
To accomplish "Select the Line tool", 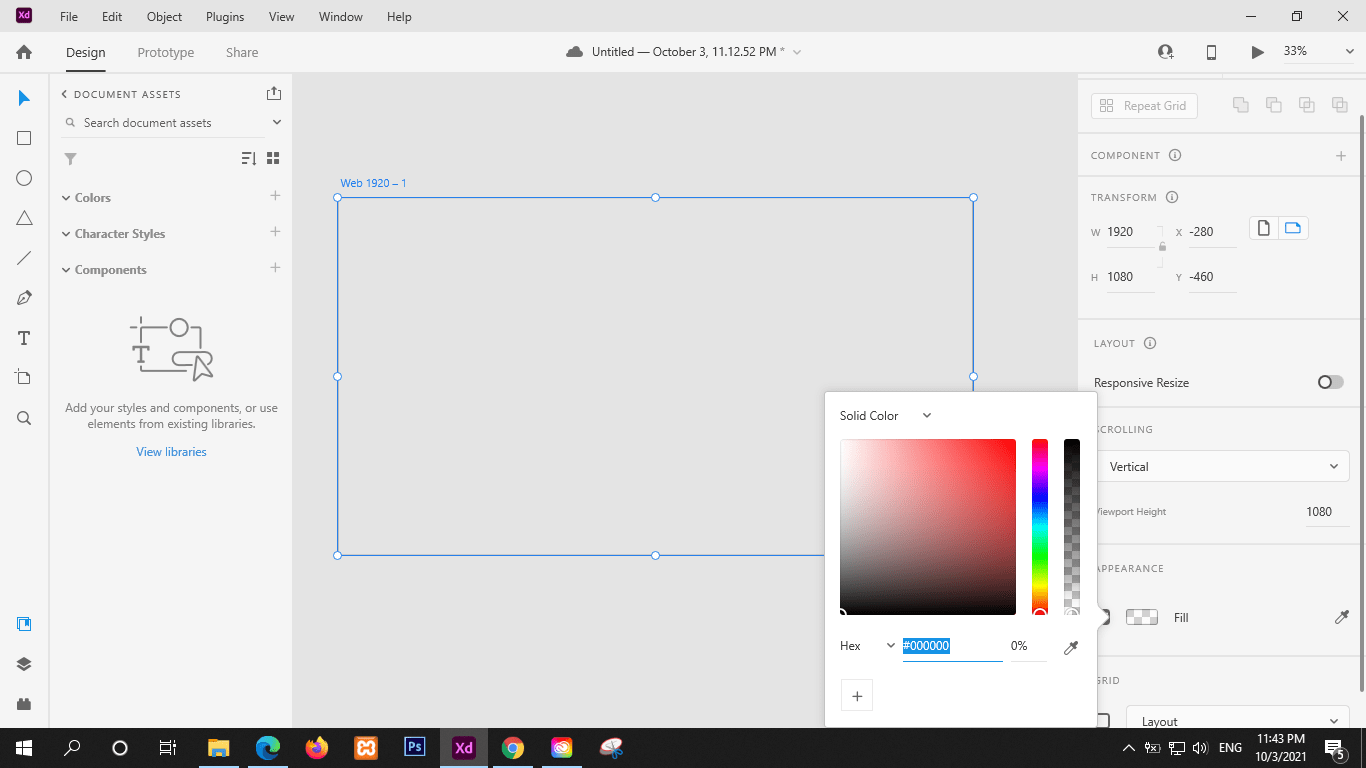I will 23,258.
